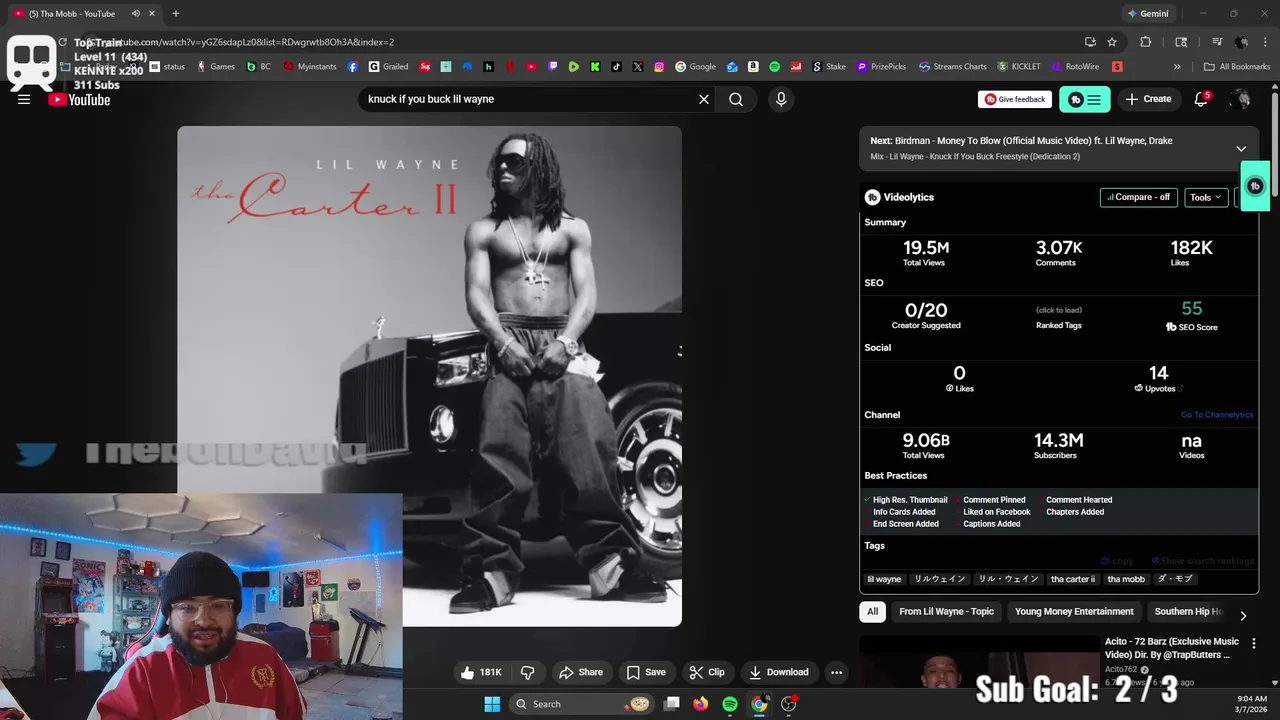Open Task View on taskbar

[x=672, y=704]
